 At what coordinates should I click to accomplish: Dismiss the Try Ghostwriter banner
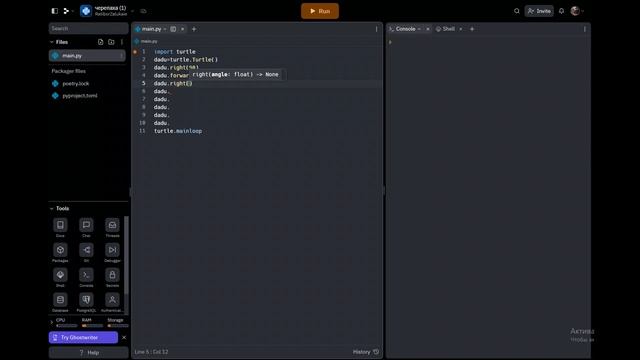124,338
